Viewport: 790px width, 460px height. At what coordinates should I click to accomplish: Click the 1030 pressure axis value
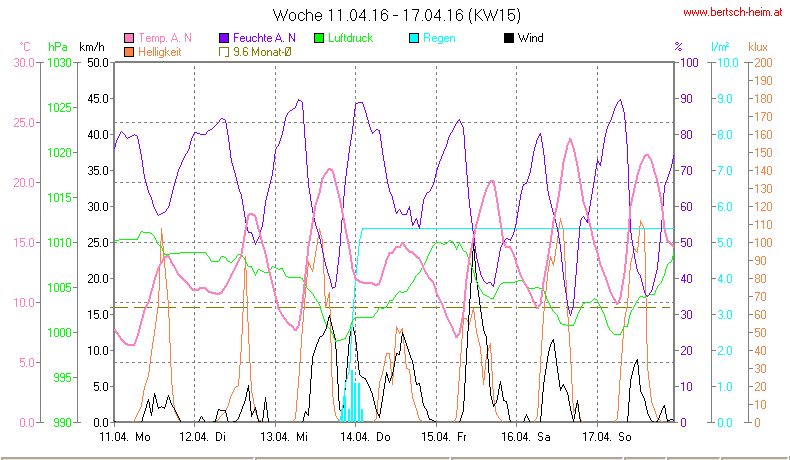click(60, 63)
